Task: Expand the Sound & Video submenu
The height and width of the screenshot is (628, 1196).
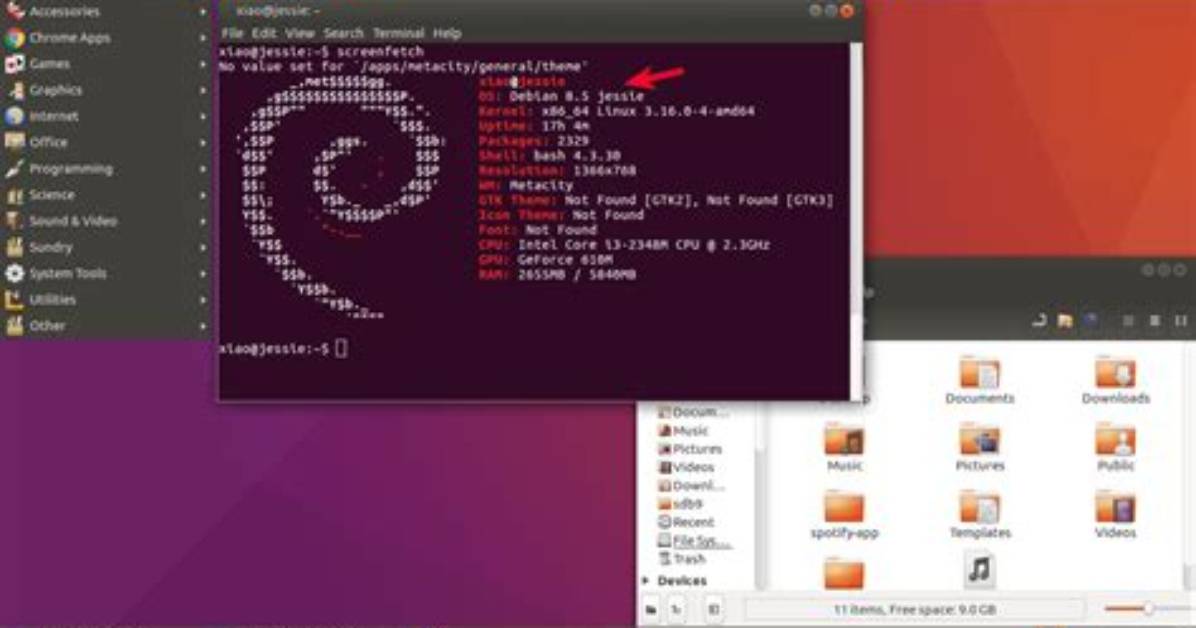Action: pos(203,221)
